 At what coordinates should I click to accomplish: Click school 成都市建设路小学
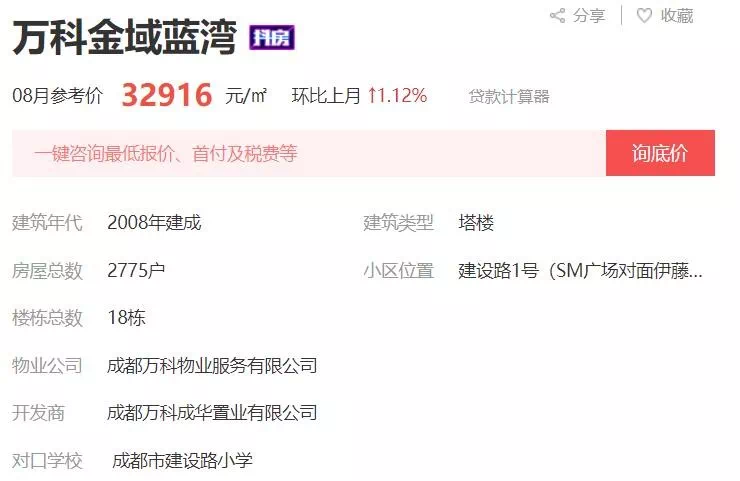182,460
